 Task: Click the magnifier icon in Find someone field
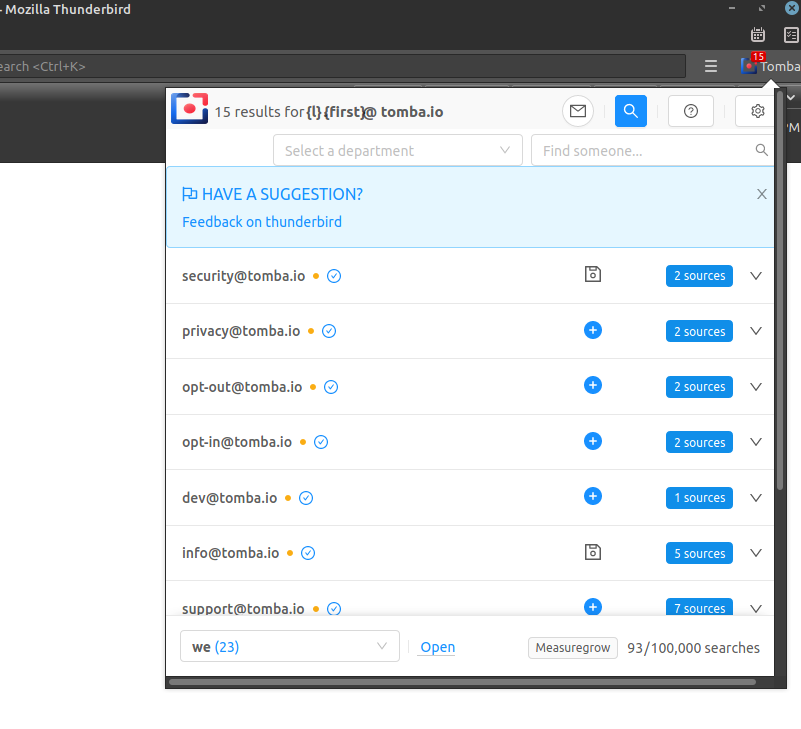tap(761, 150)
